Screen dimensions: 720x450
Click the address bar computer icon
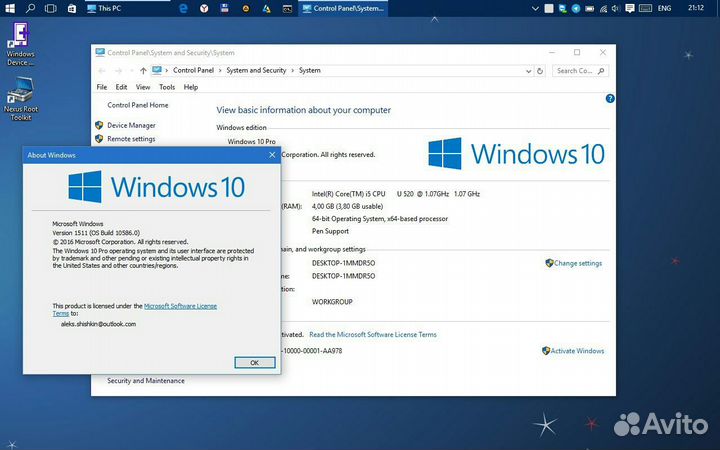[157, 70]
